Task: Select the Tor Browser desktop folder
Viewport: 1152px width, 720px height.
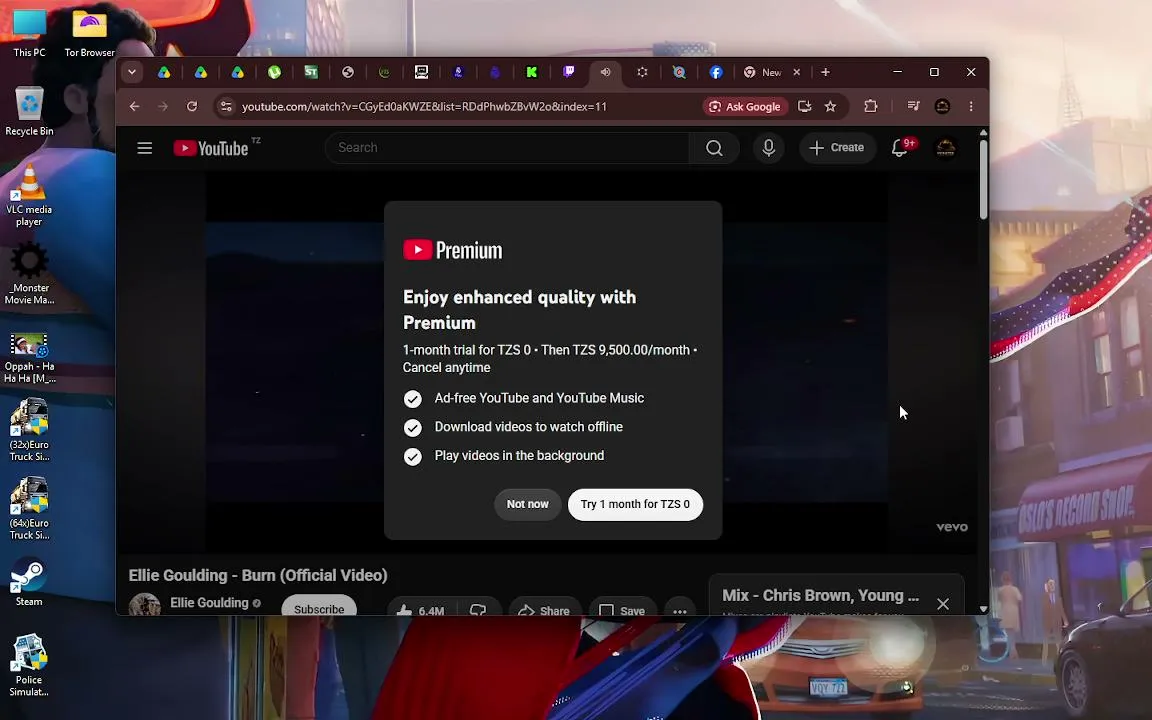Action: (x=90, y=32)
